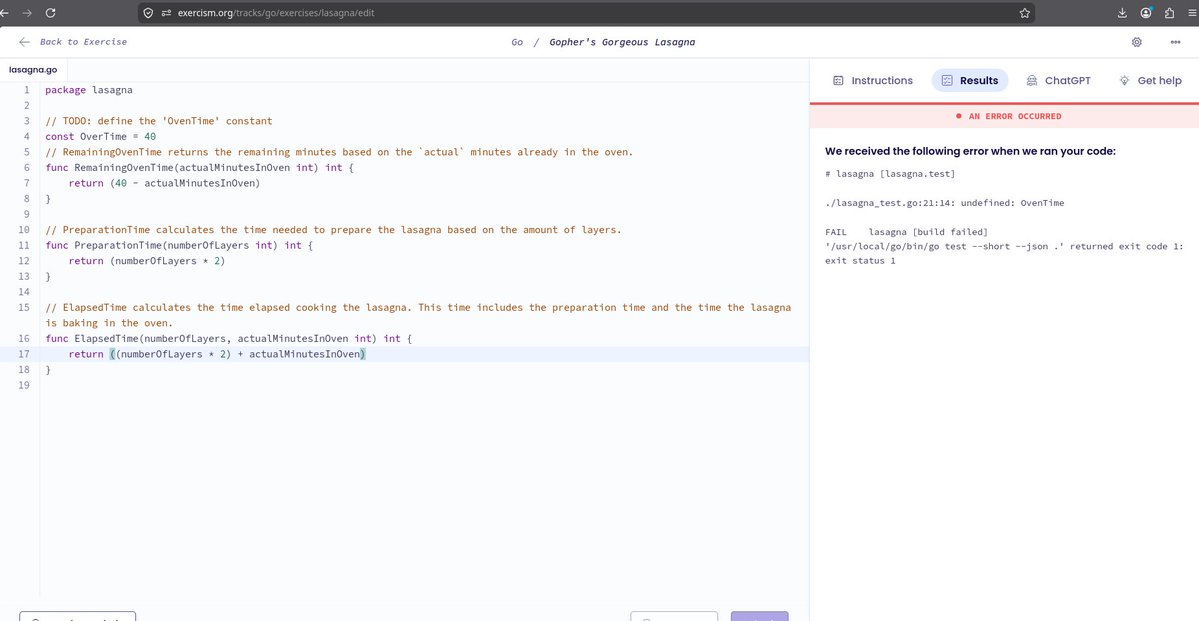Screen dimensions: 1199x621
Task: Click 'FAIL lasagna [build failed]' line
Action: 907,232
